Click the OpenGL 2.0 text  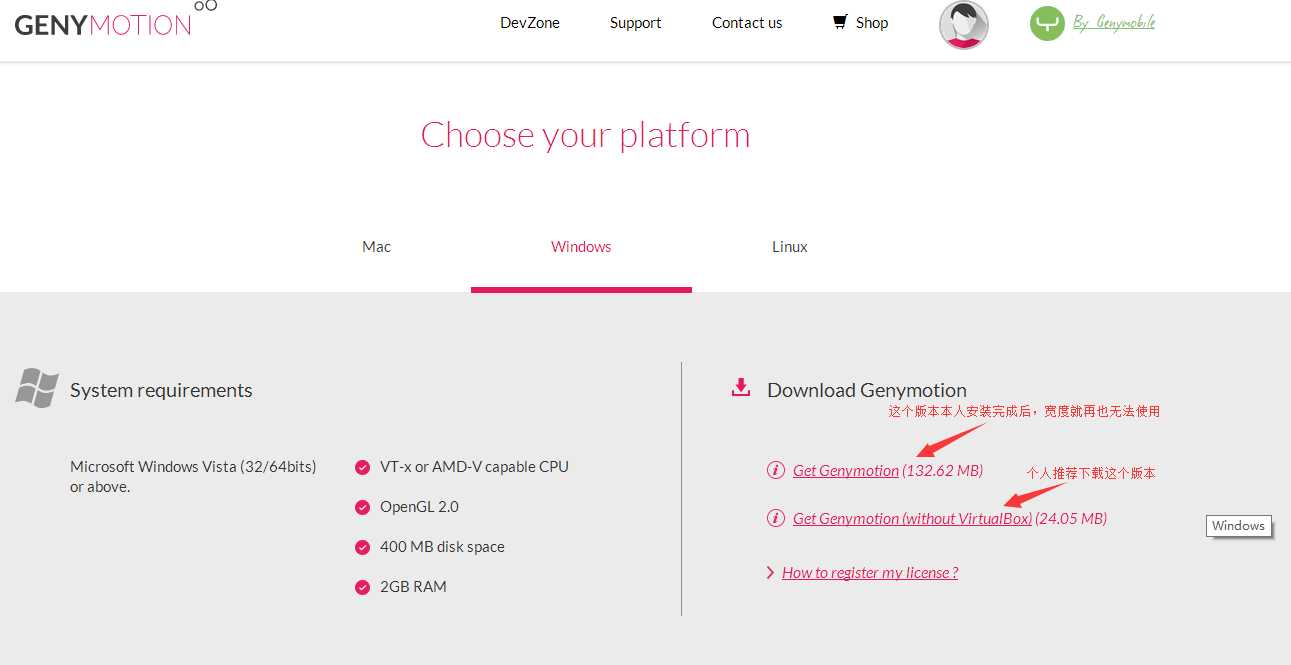[x=419, y=507]
